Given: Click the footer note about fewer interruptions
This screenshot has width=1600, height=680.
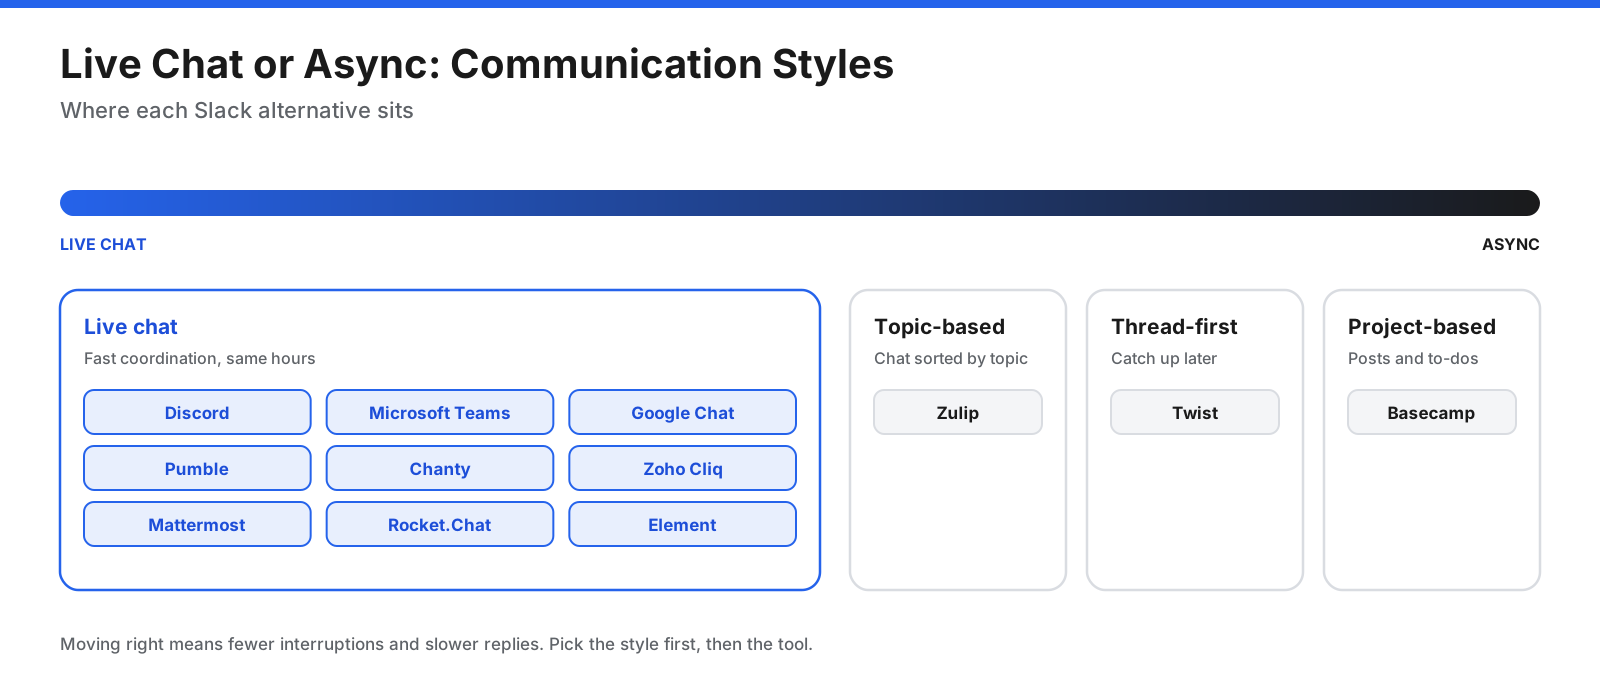Looking at the screenshot, I should point(436,644).
